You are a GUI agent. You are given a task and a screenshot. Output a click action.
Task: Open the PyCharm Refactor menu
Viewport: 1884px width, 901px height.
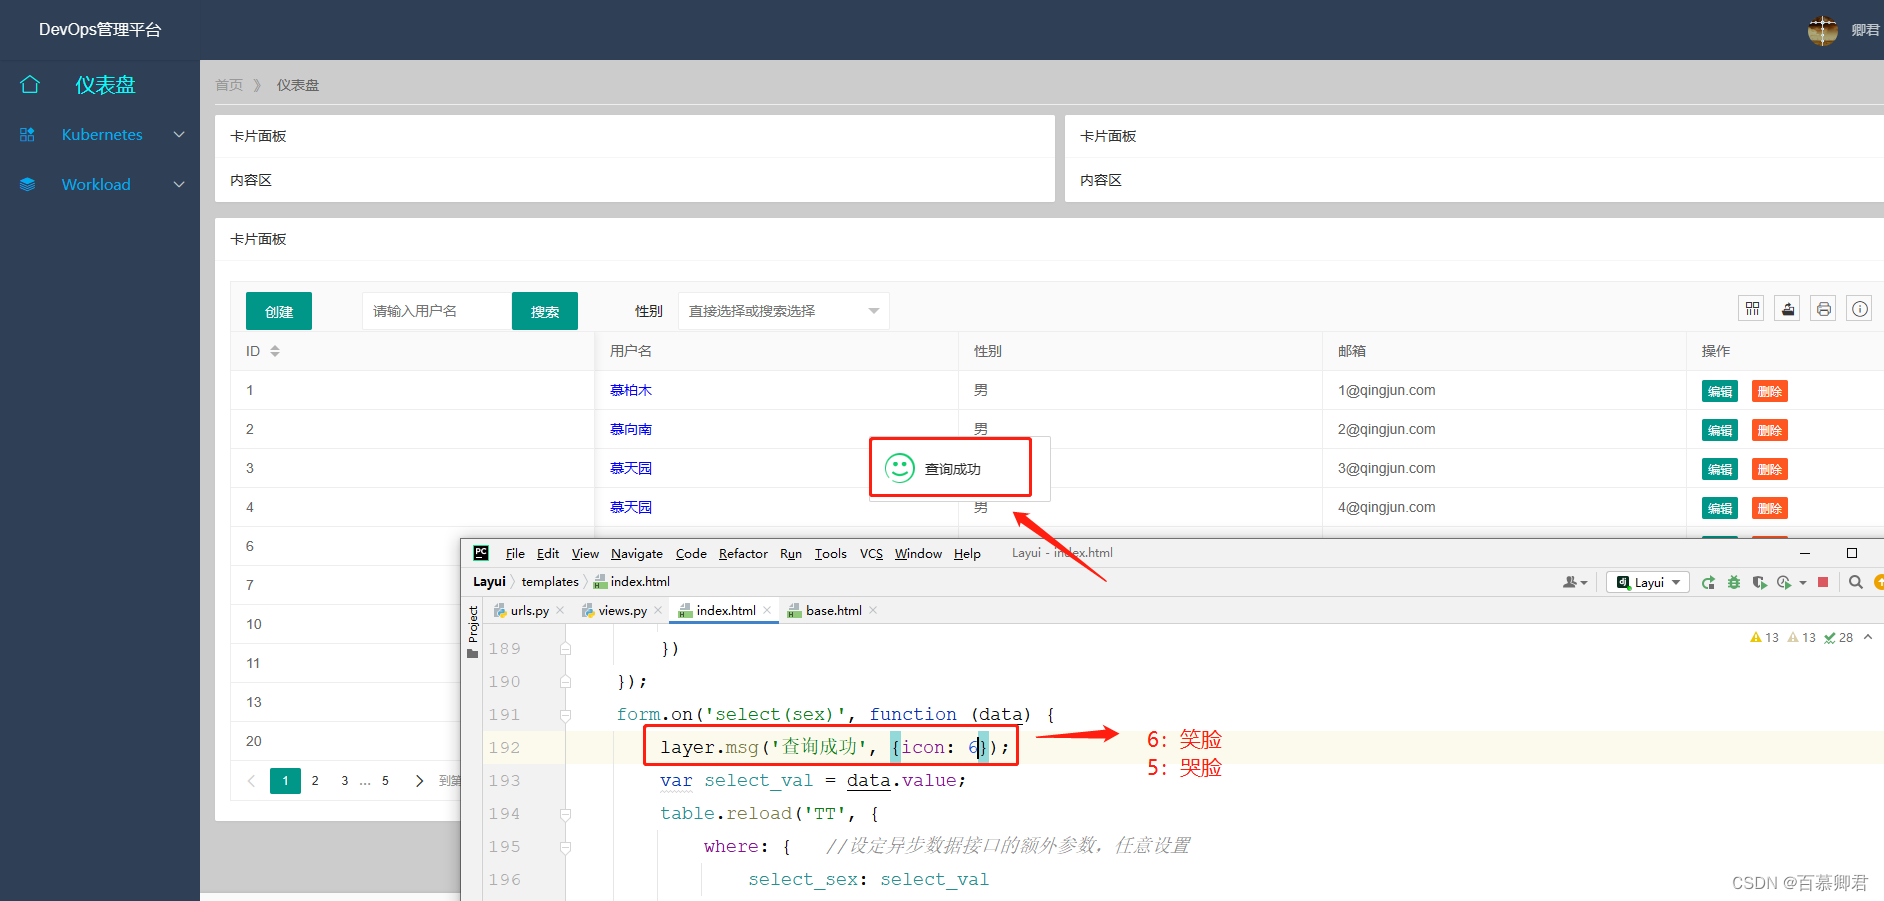pos(743,553)
